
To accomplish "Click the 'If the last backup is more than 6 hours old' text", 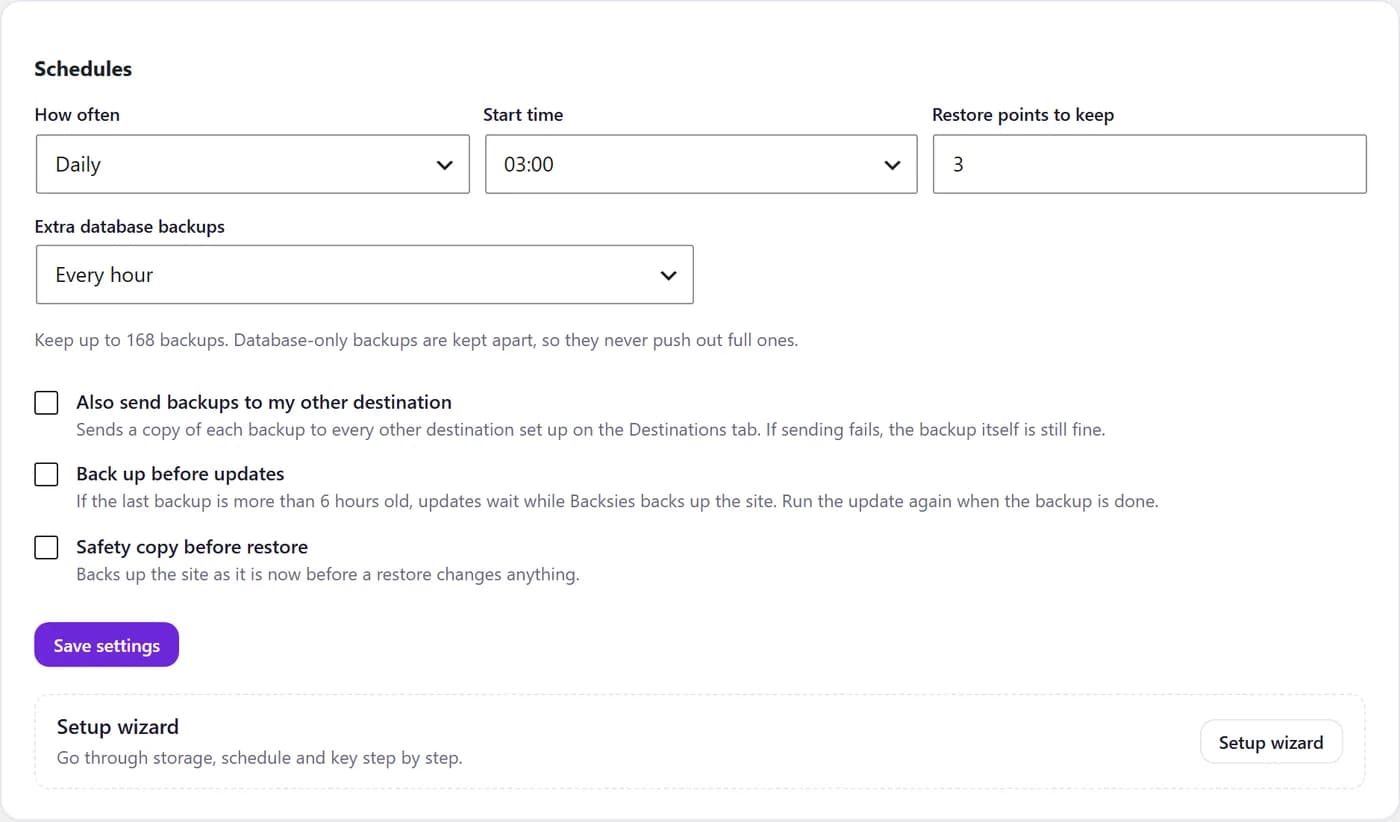I will 617,501.
